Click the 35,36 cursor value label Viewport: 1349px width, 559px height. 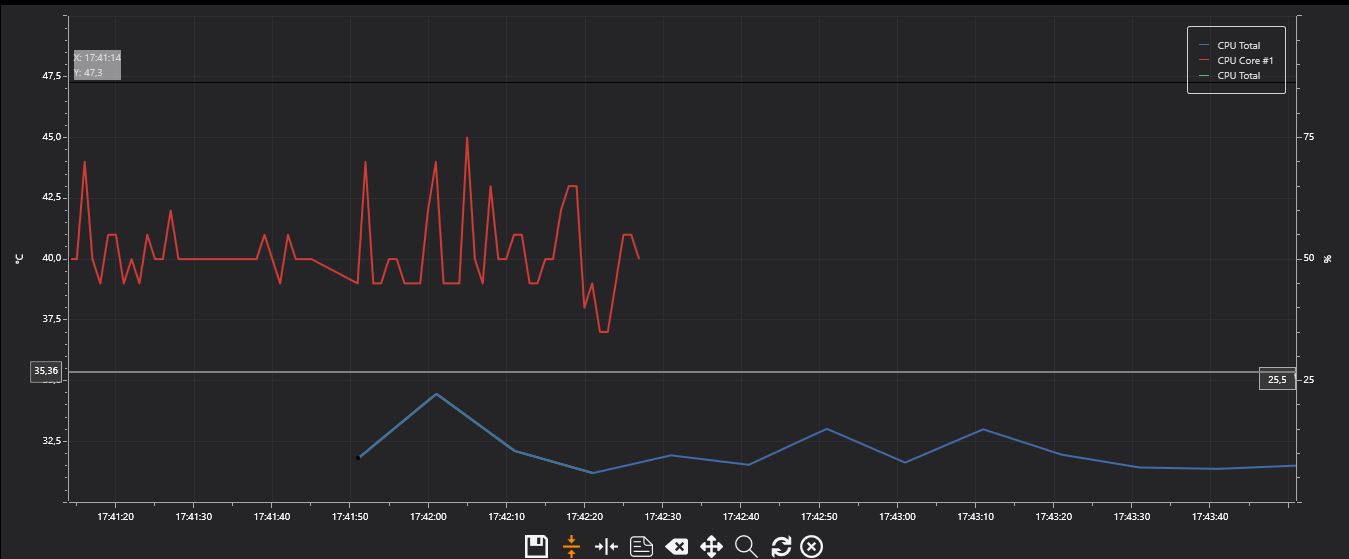(x=46, y=371)
